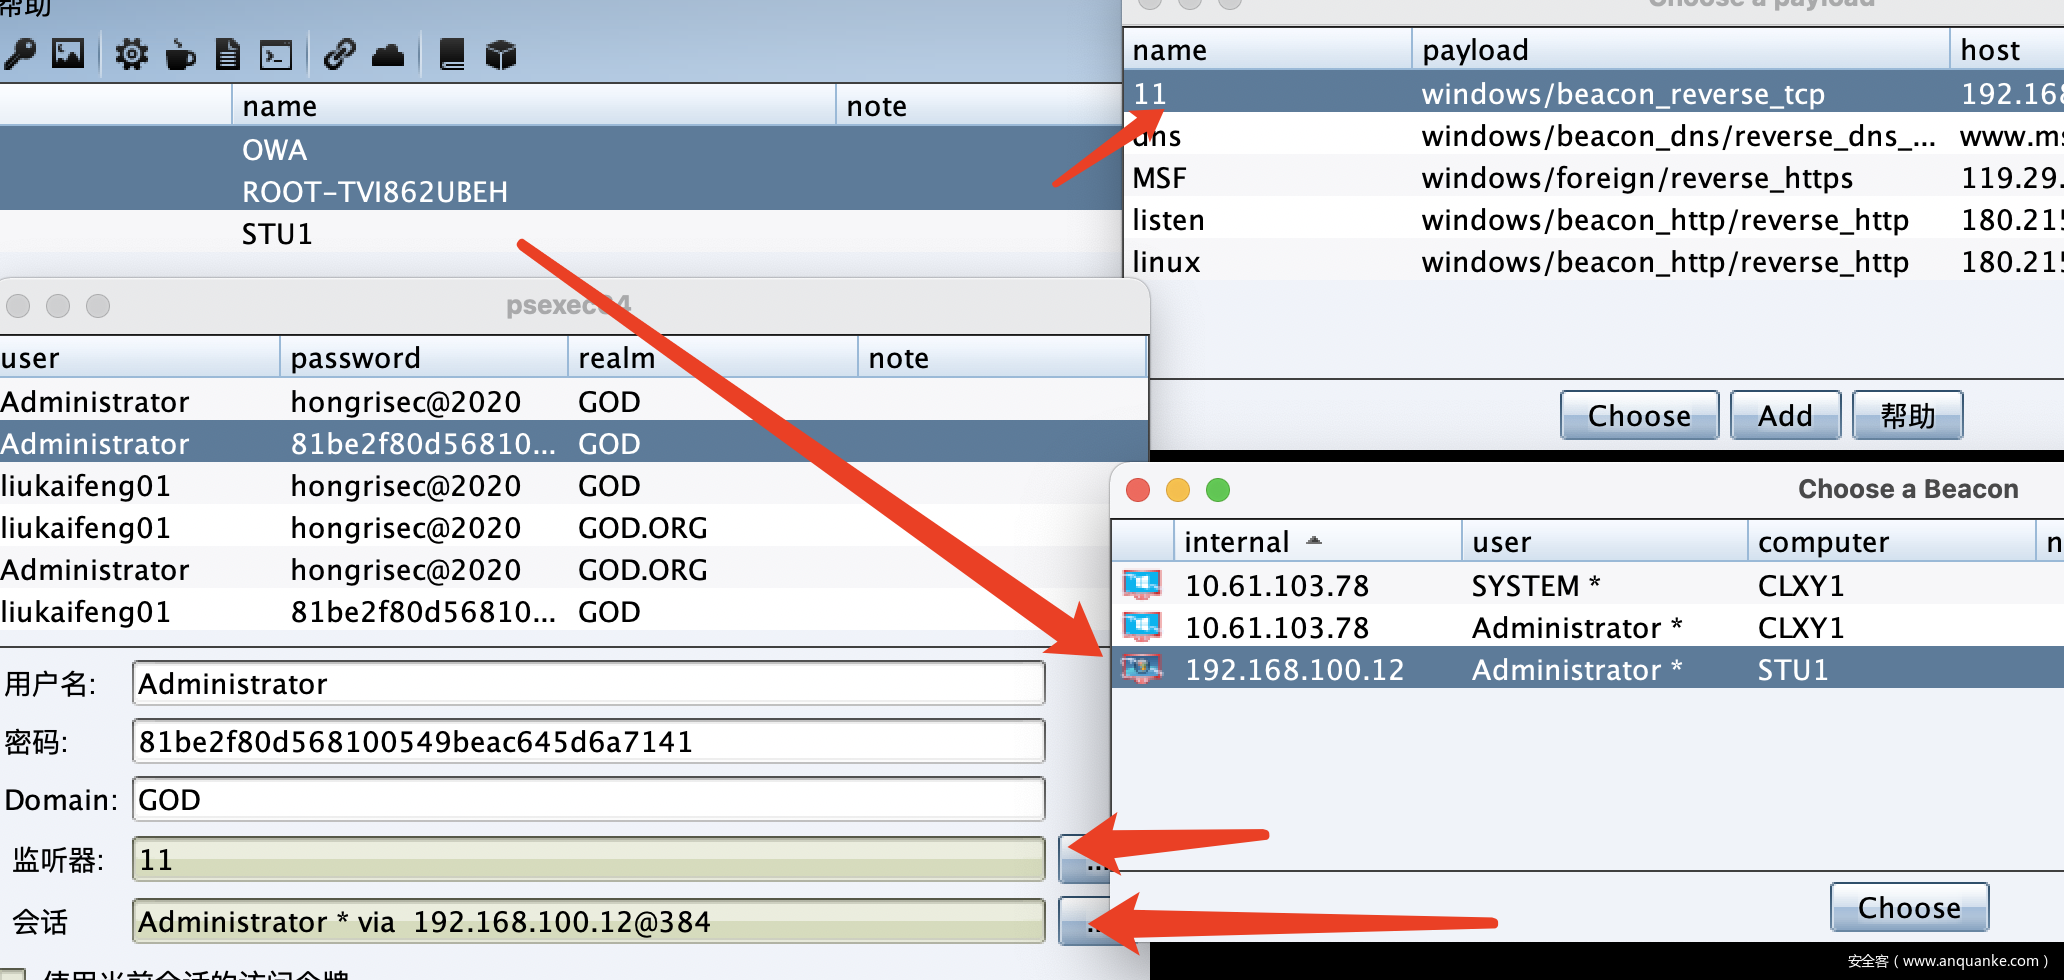This screenshot has height=980, width=2064.
Task: Click the computer icon beside SYSTEM * beacon
Action: (x=1142, y=585)
